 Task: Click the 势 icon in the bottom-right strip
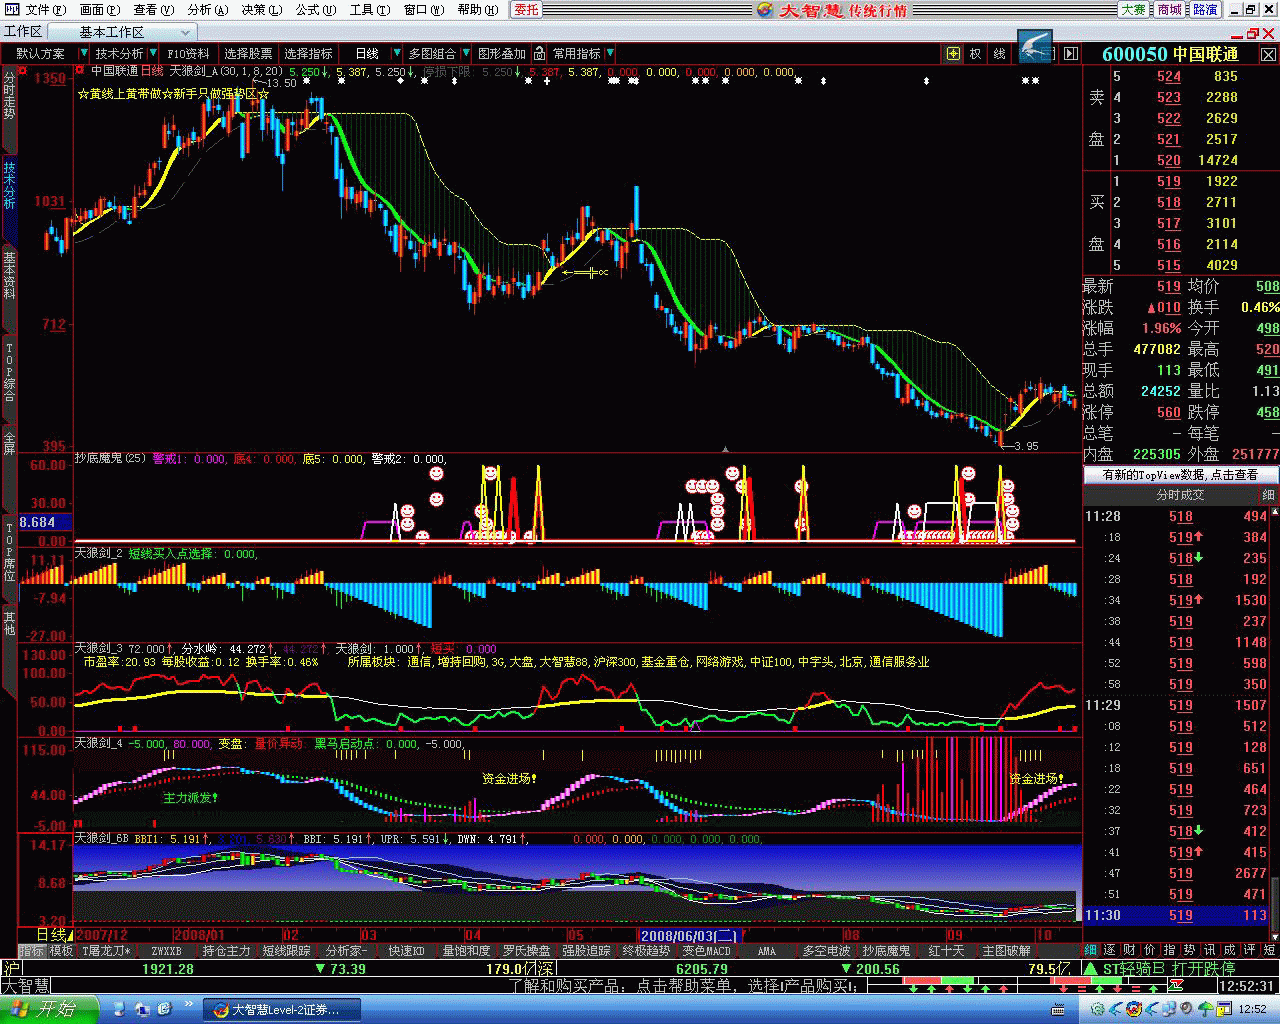1189,950
